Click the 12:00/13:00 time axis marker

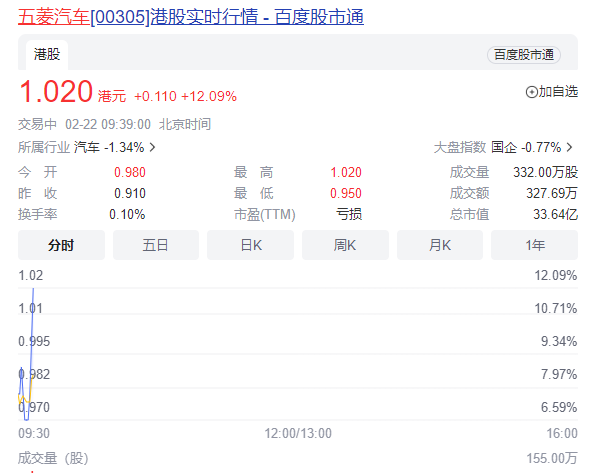click(298, 433)
